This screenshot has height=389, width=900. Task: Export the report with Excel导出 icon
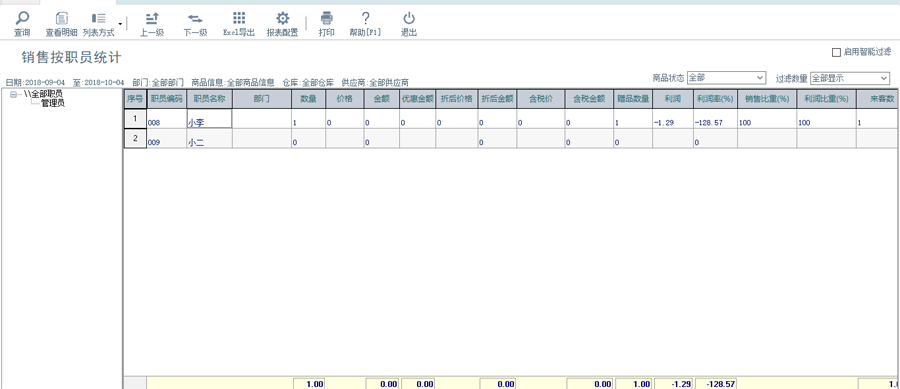(x=239, y=19)
